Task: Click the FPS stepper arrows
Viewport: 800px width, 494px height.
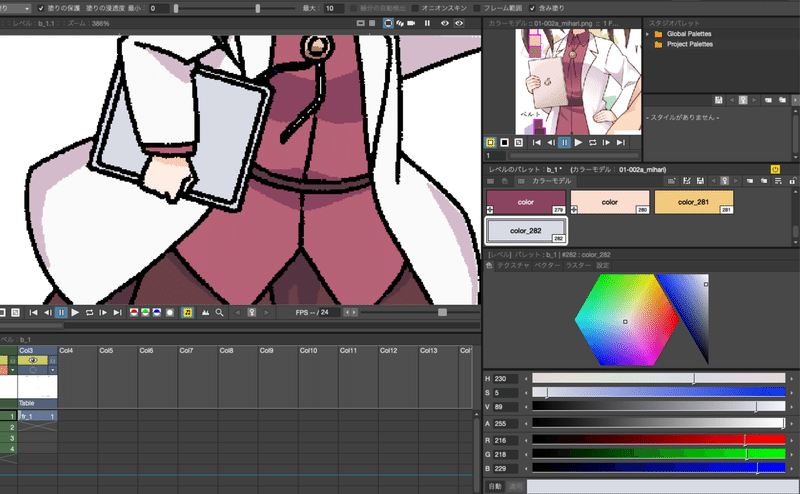Action: point(351,312)
